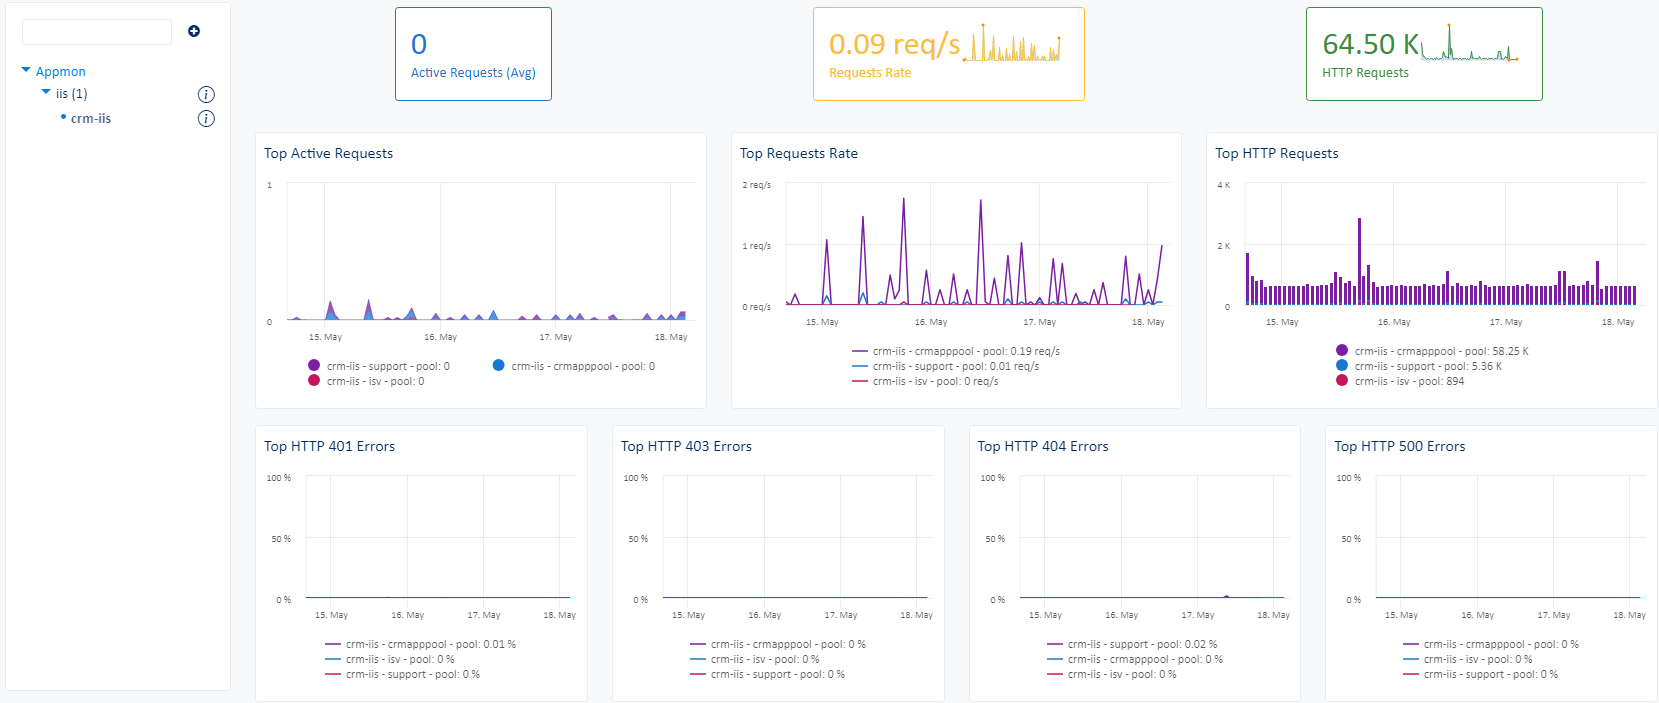Viewport: 1659px width, 703px height.
Task: Click the plus icon beside the search box
Action: [x=194, y=31]
